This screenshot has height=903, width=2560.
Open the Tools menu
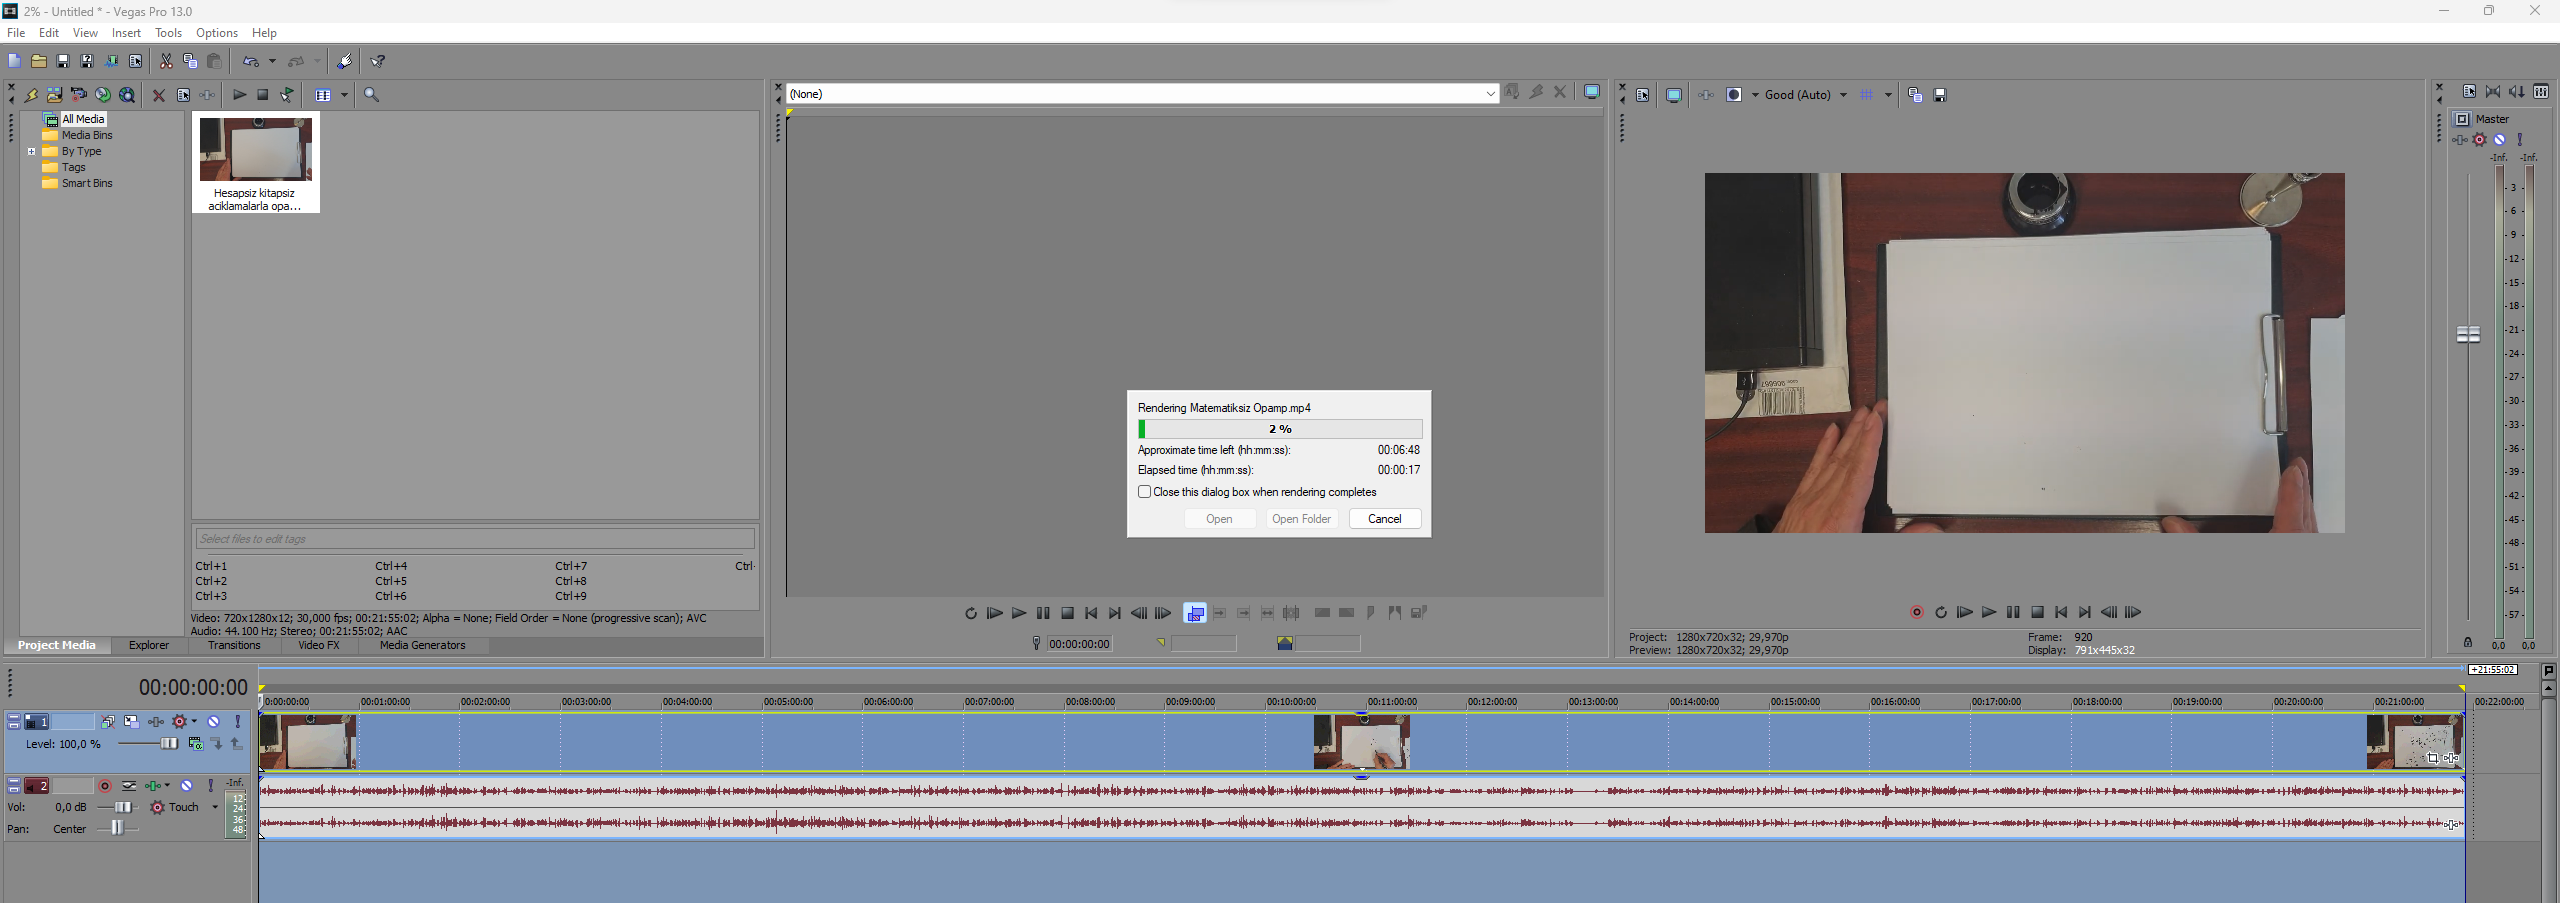tap(168, 33)
